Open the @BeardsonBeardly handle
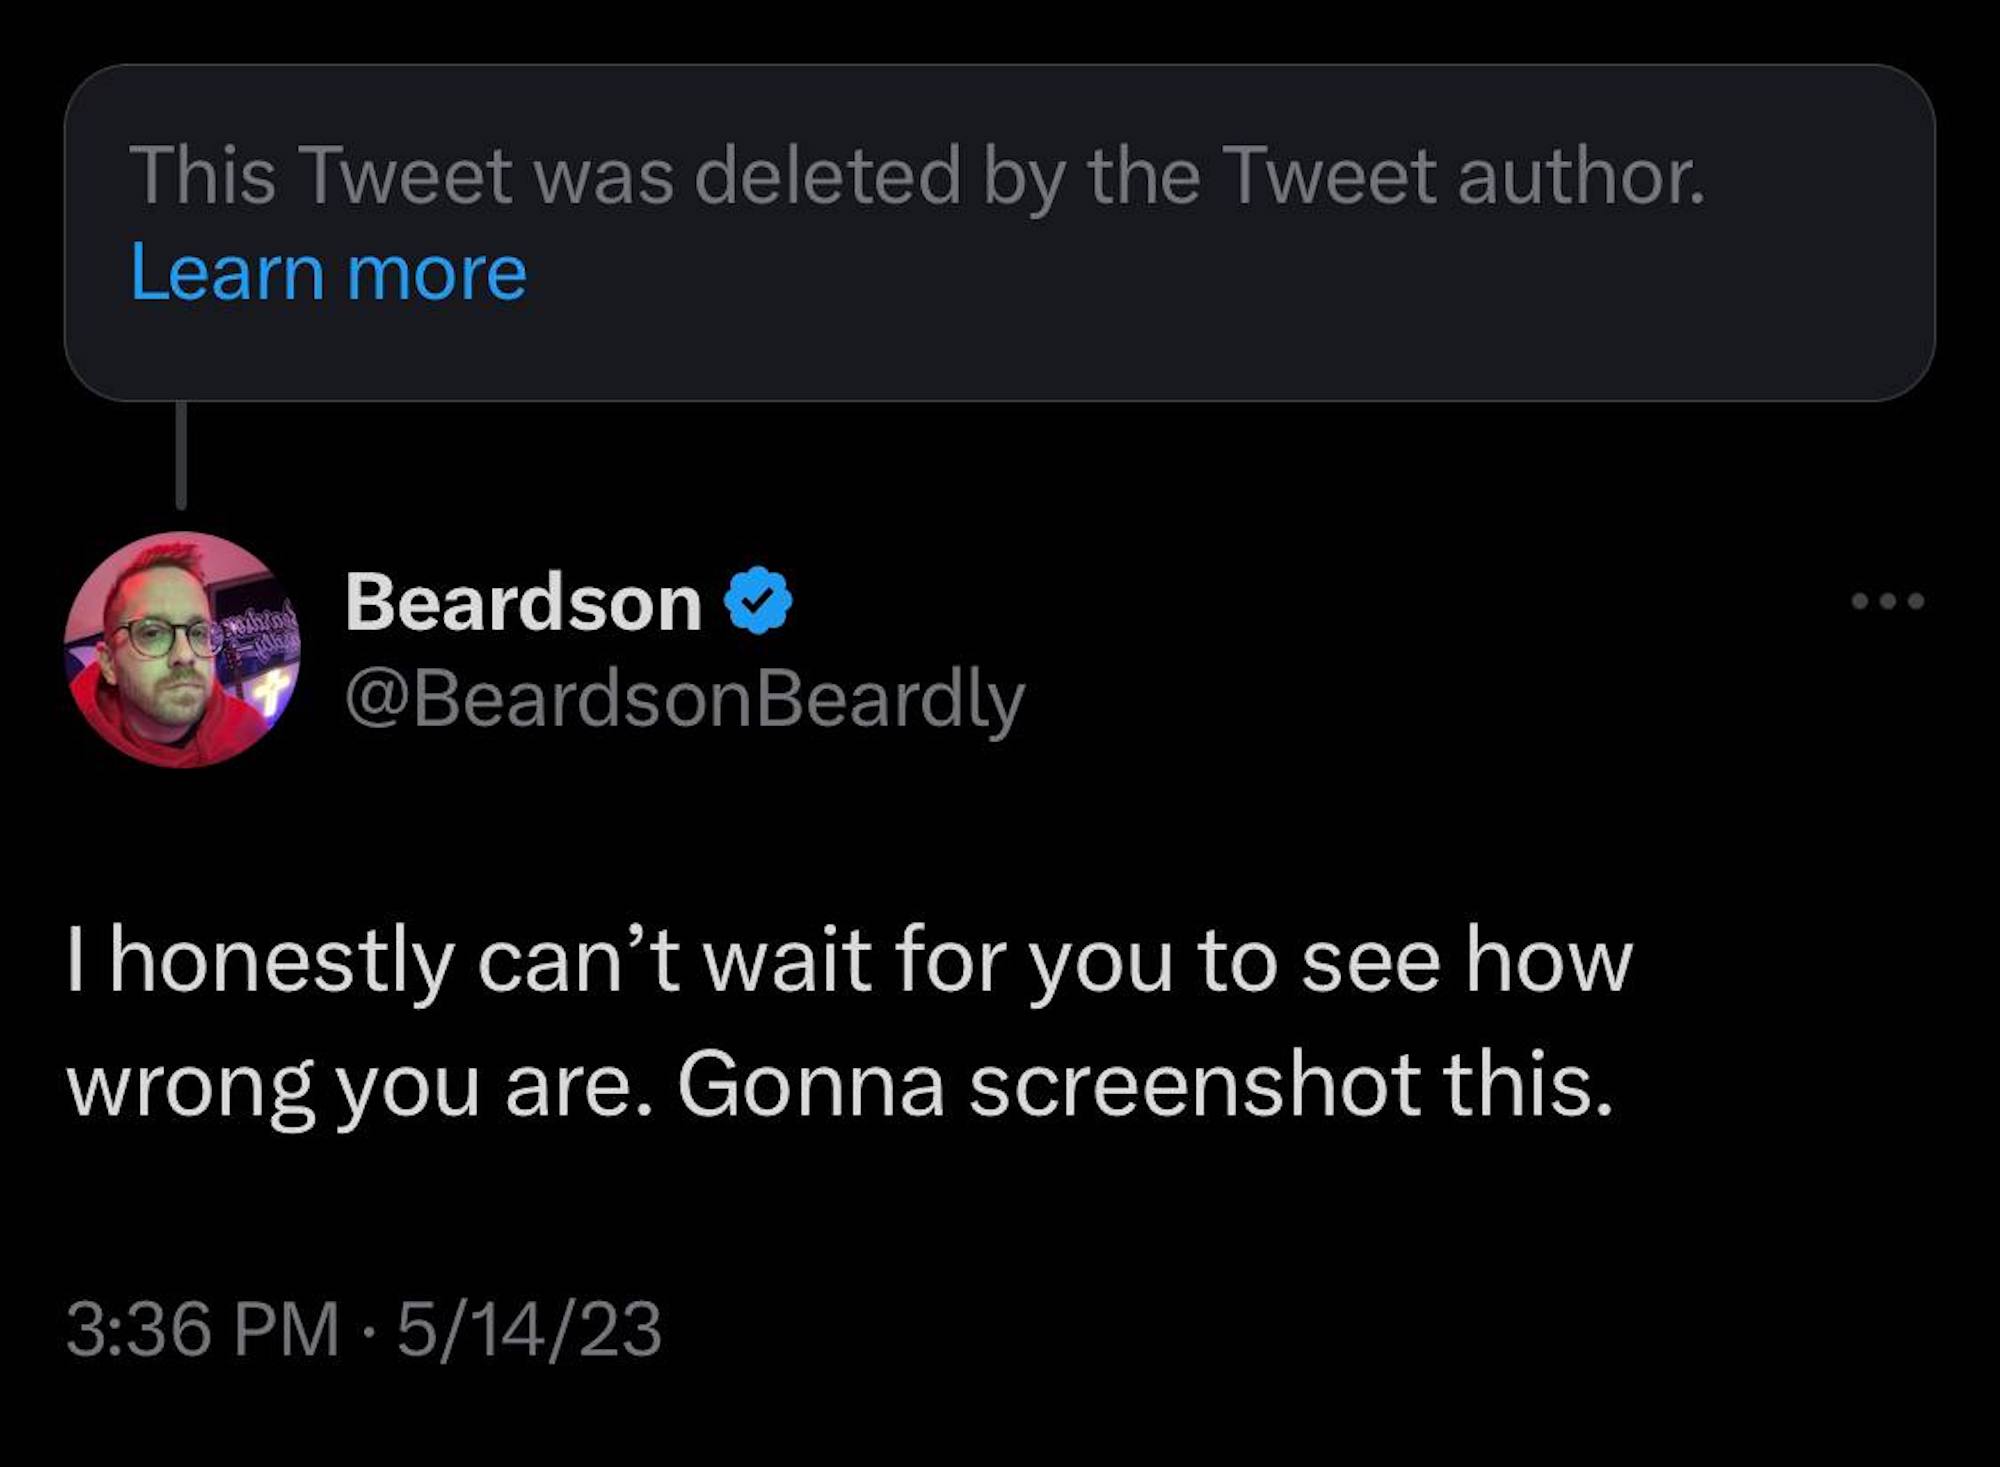The image size is (2000, 1467). (685, 699)
